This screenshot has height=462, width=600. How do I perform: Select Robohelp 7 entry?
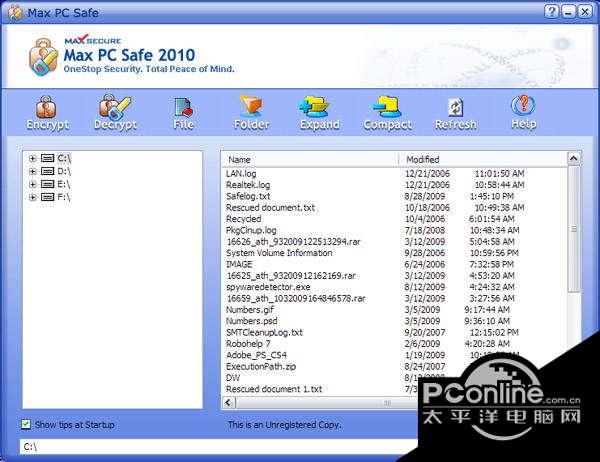tap(248, 344)
